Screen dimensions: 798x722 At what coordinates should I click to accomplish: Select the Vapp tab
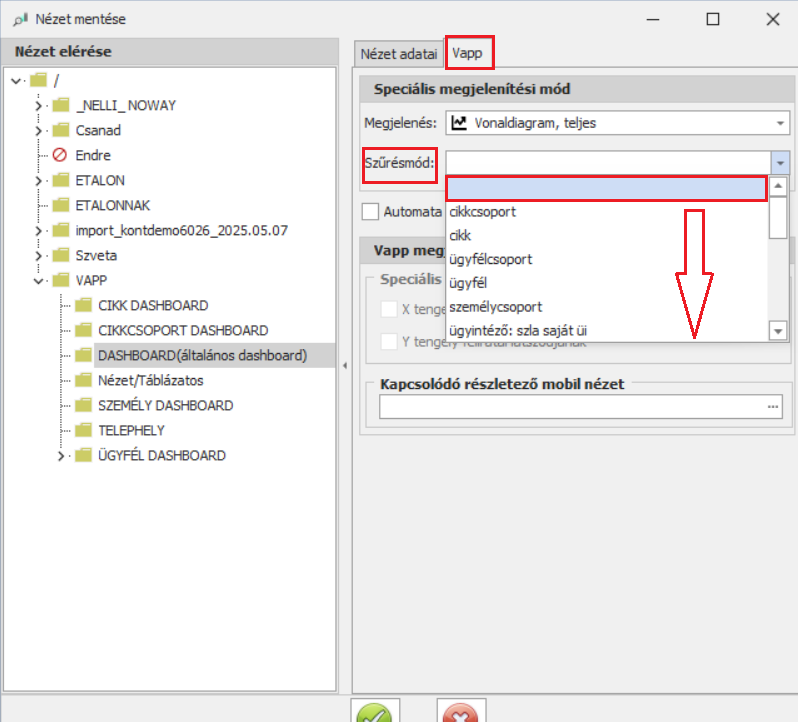[469, 53]
